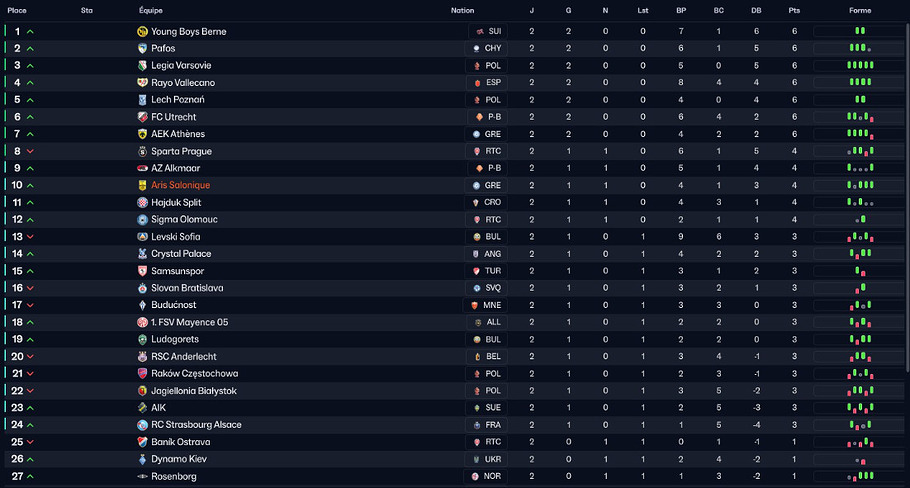Click the SUI flag next to Young Boys
The image size is (910, 488).
pos(479,32)
